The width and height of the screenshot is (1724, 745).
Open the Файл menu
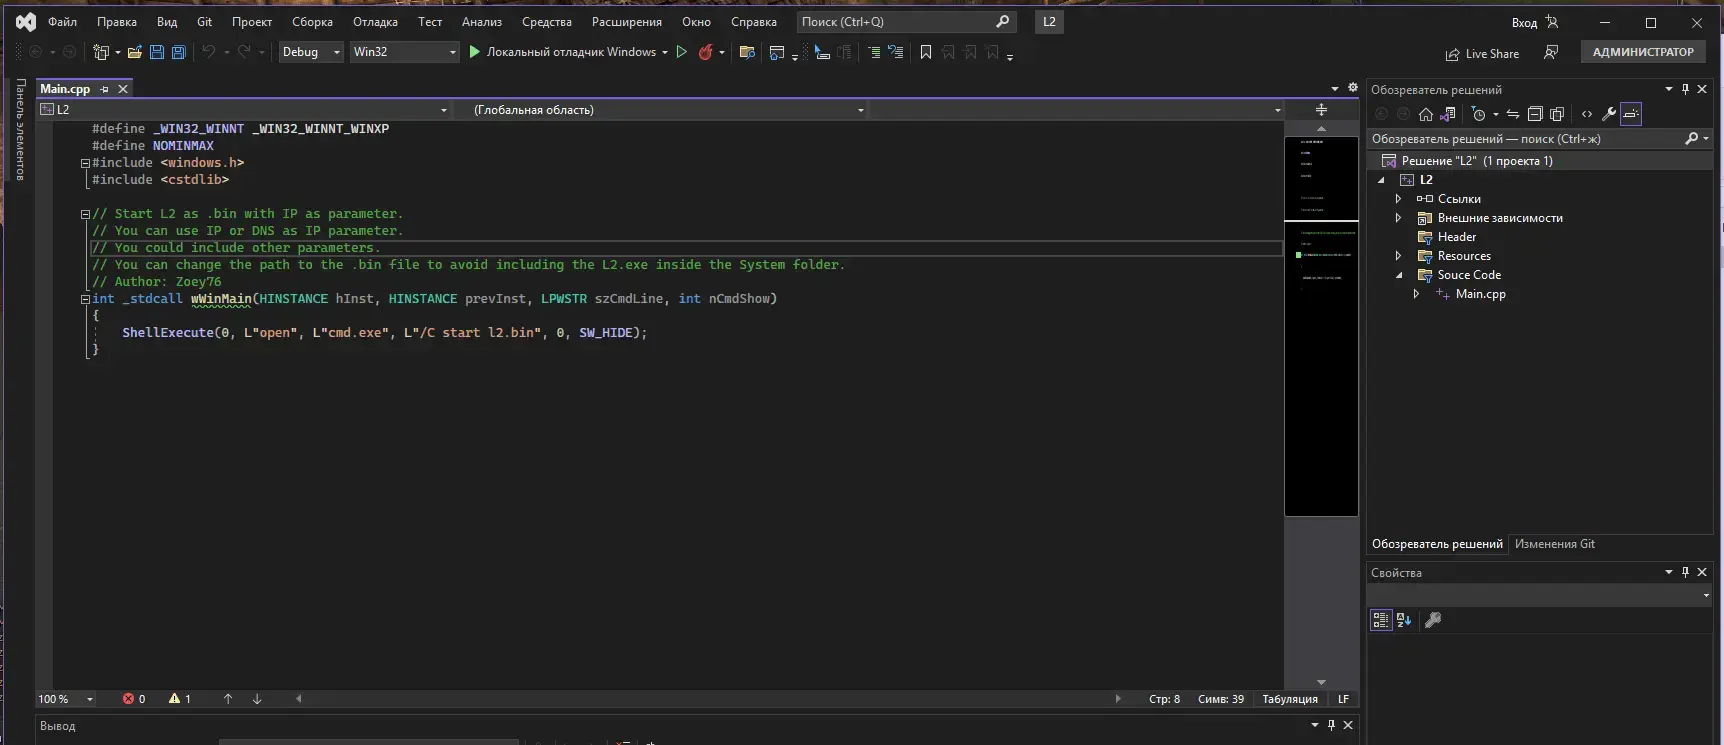[62, 22]
